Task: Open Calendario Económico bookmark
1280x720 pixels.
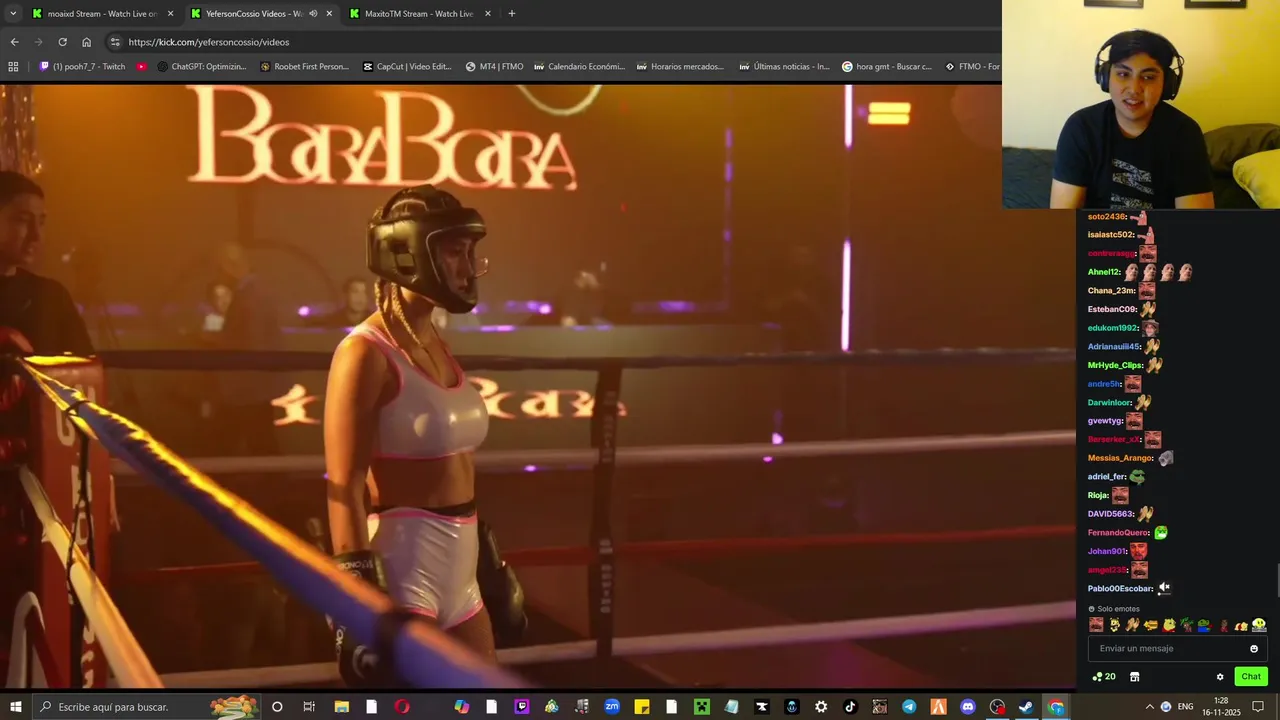Action: 579,67
